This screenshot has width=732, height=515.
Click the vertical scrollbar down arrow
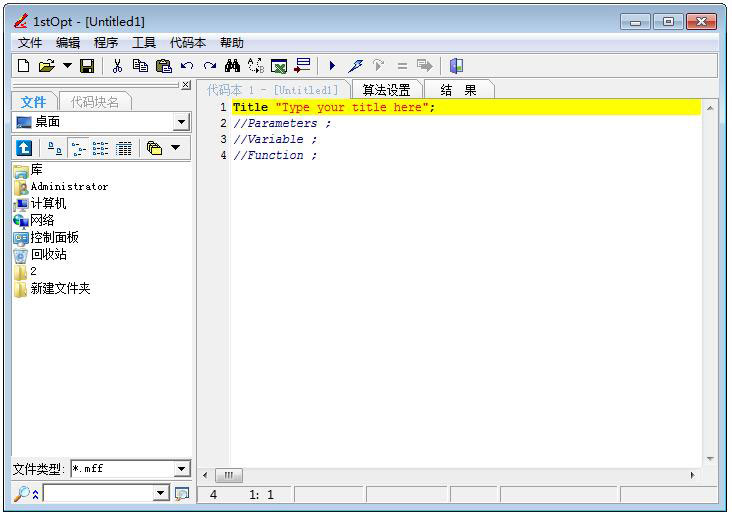(x=710, y=459)
